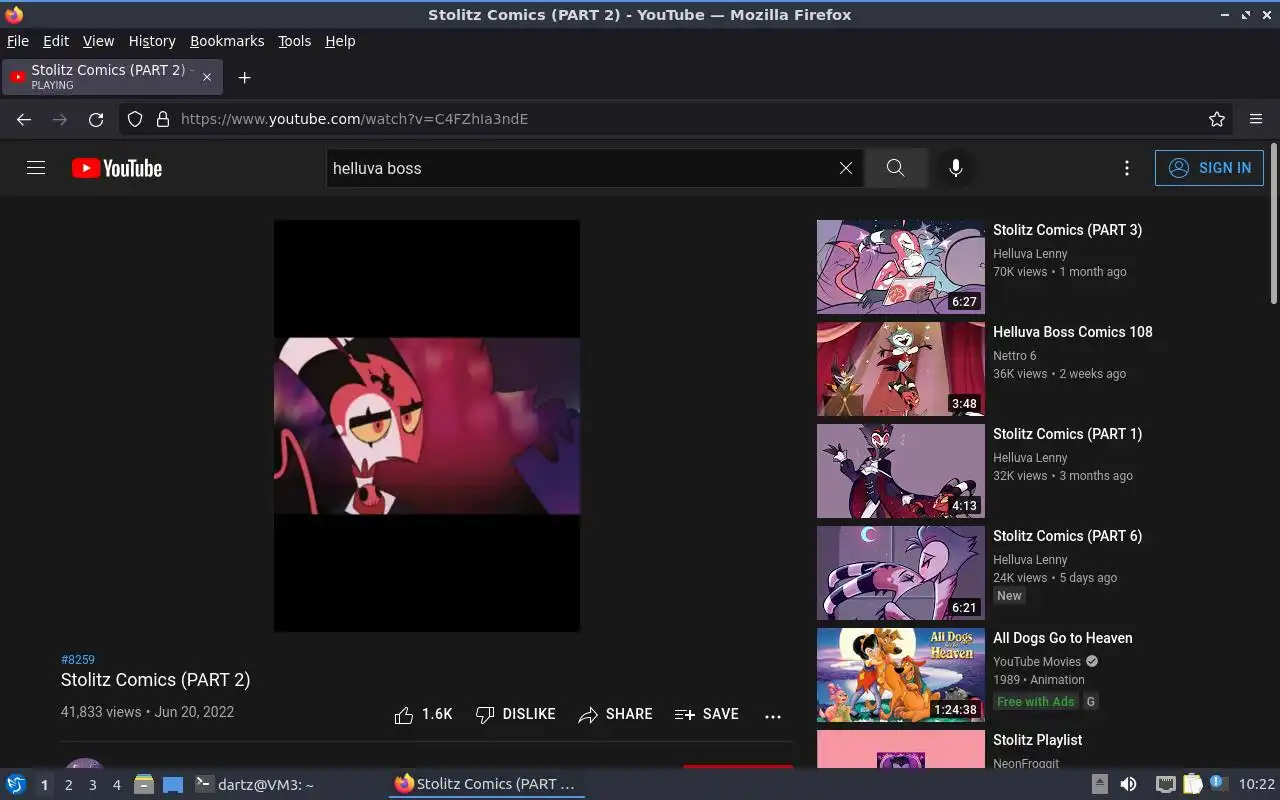Reload the page
Image resolution: width=1280 pixels, height=800 pixels.
96,119
